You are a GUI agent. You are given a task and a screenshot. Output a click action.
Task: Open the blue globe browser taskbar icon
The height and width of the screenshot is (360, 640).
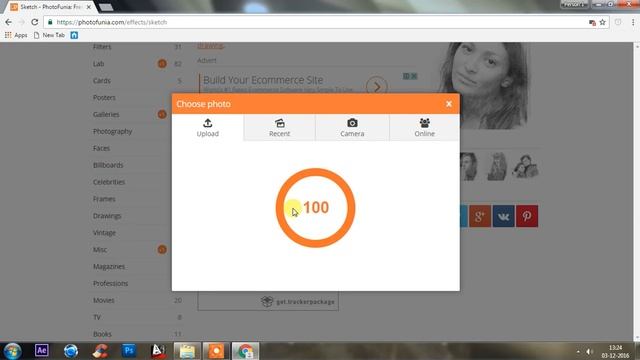[71, 351]
